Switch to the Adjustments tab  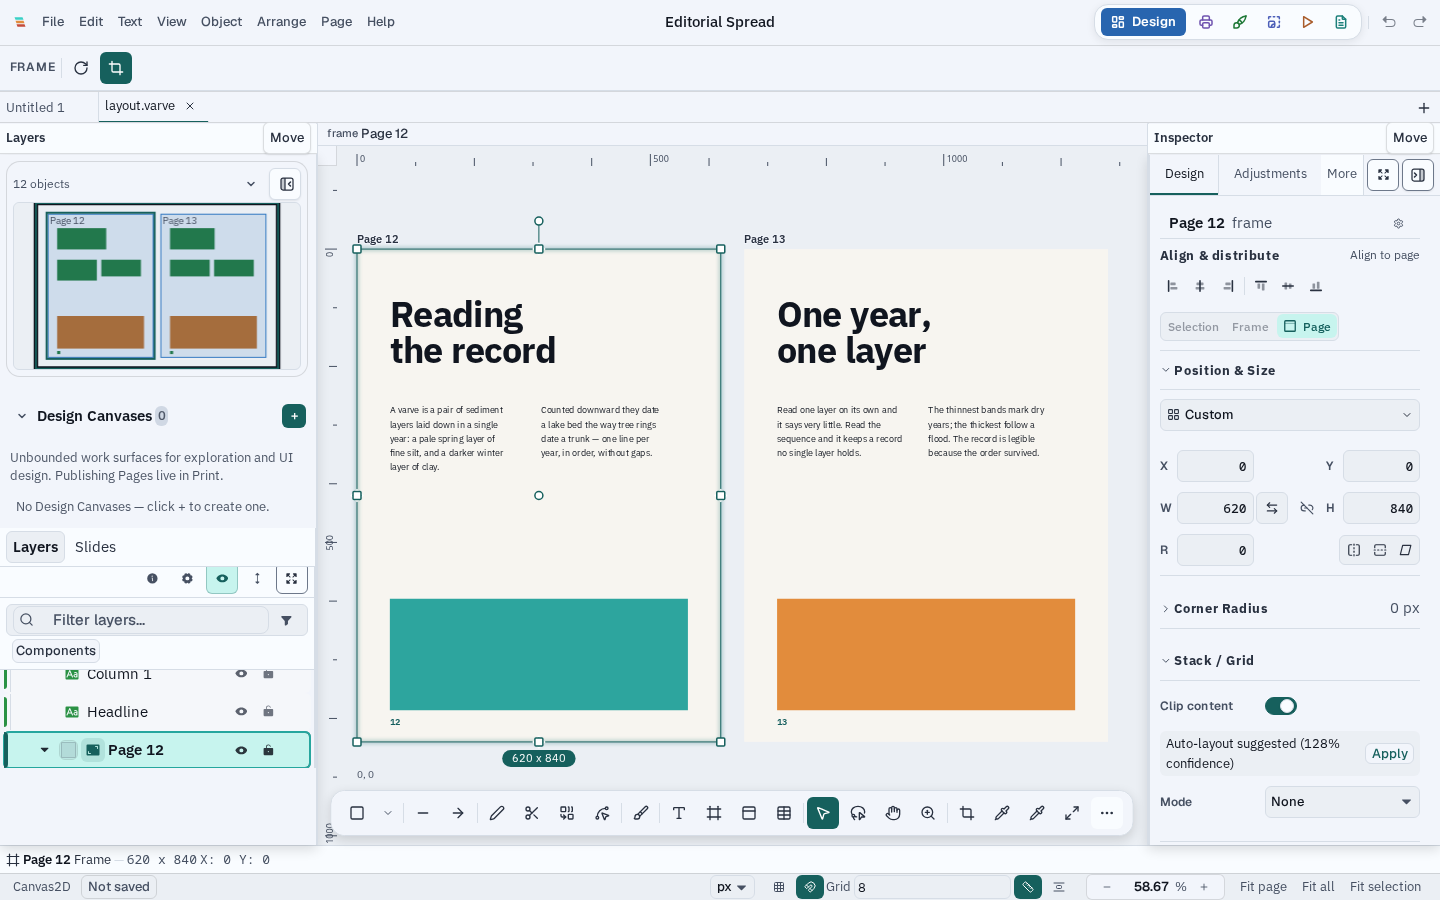(x=1270, y=174)
